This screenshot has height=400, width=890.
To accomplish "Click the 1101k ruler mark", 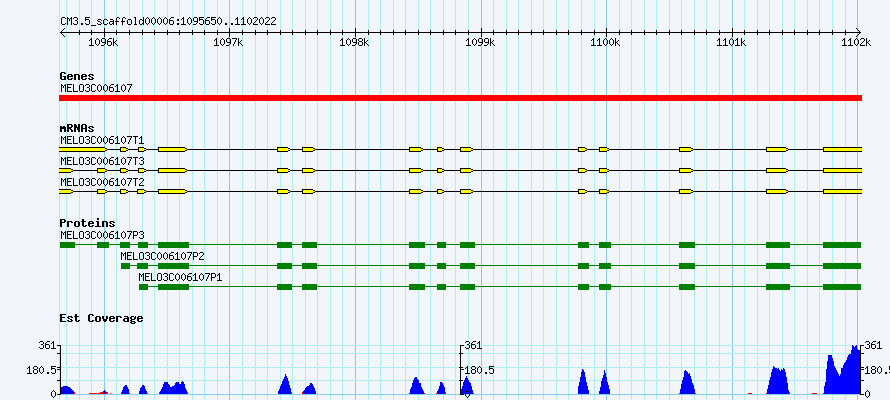I will [x=732, y=43].
